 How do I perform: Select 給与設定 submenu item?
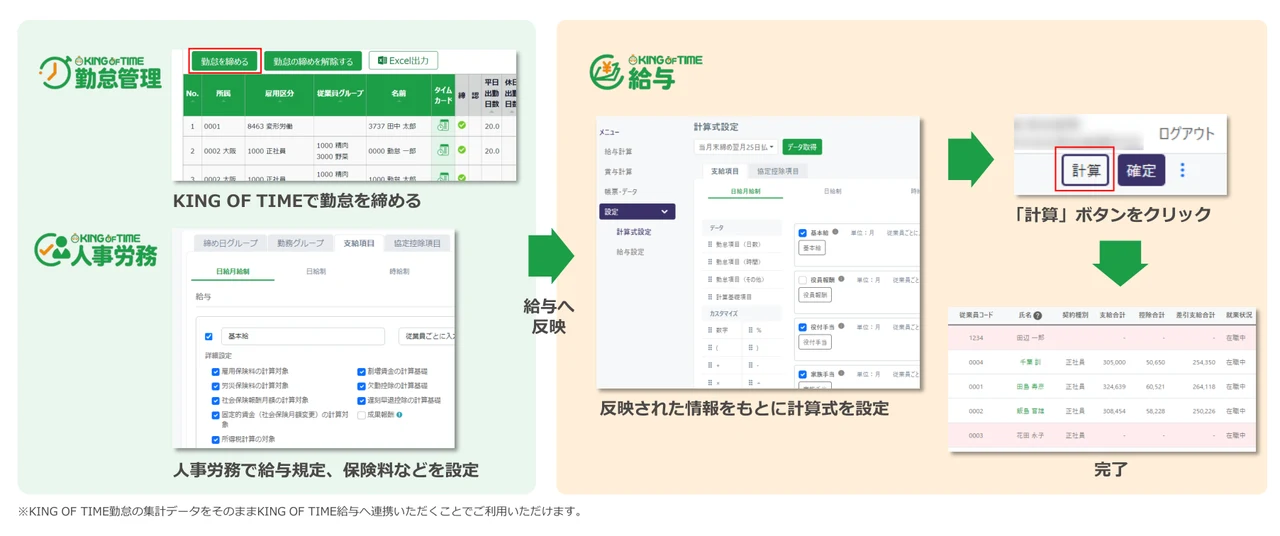[630, 252]
